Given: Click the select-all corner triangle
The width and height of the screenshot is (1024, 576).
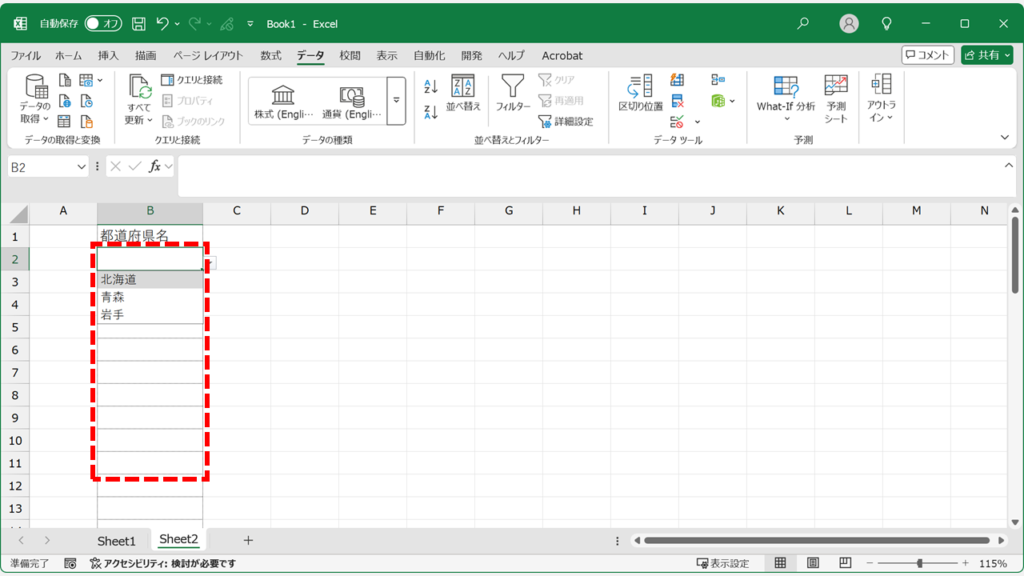Looking at the screenshot, I should [19, 214].
